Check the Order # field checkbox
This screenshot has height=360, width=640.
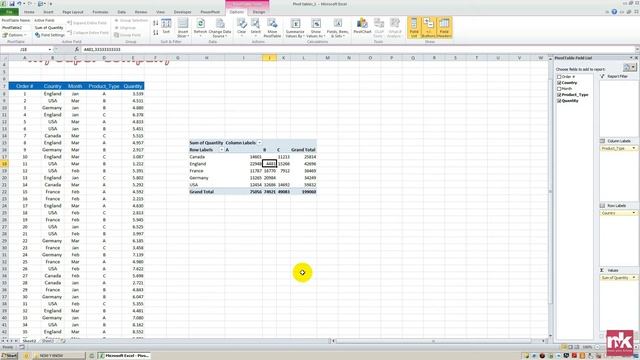tap(559, 77)
